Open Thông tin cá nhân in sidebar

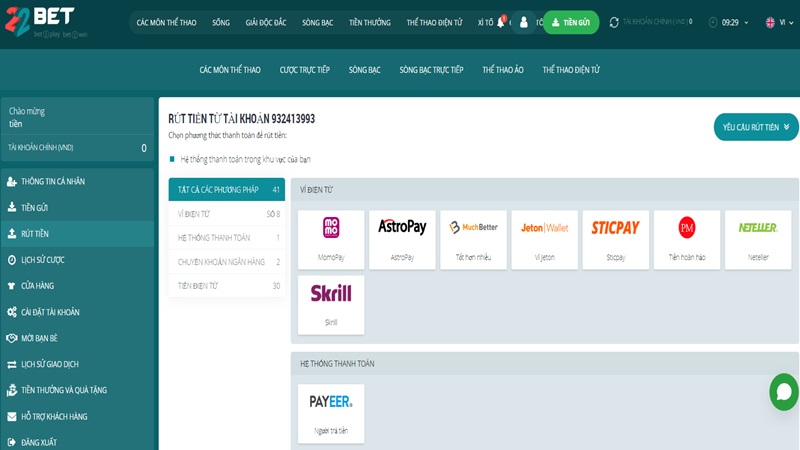pos(77,182)
